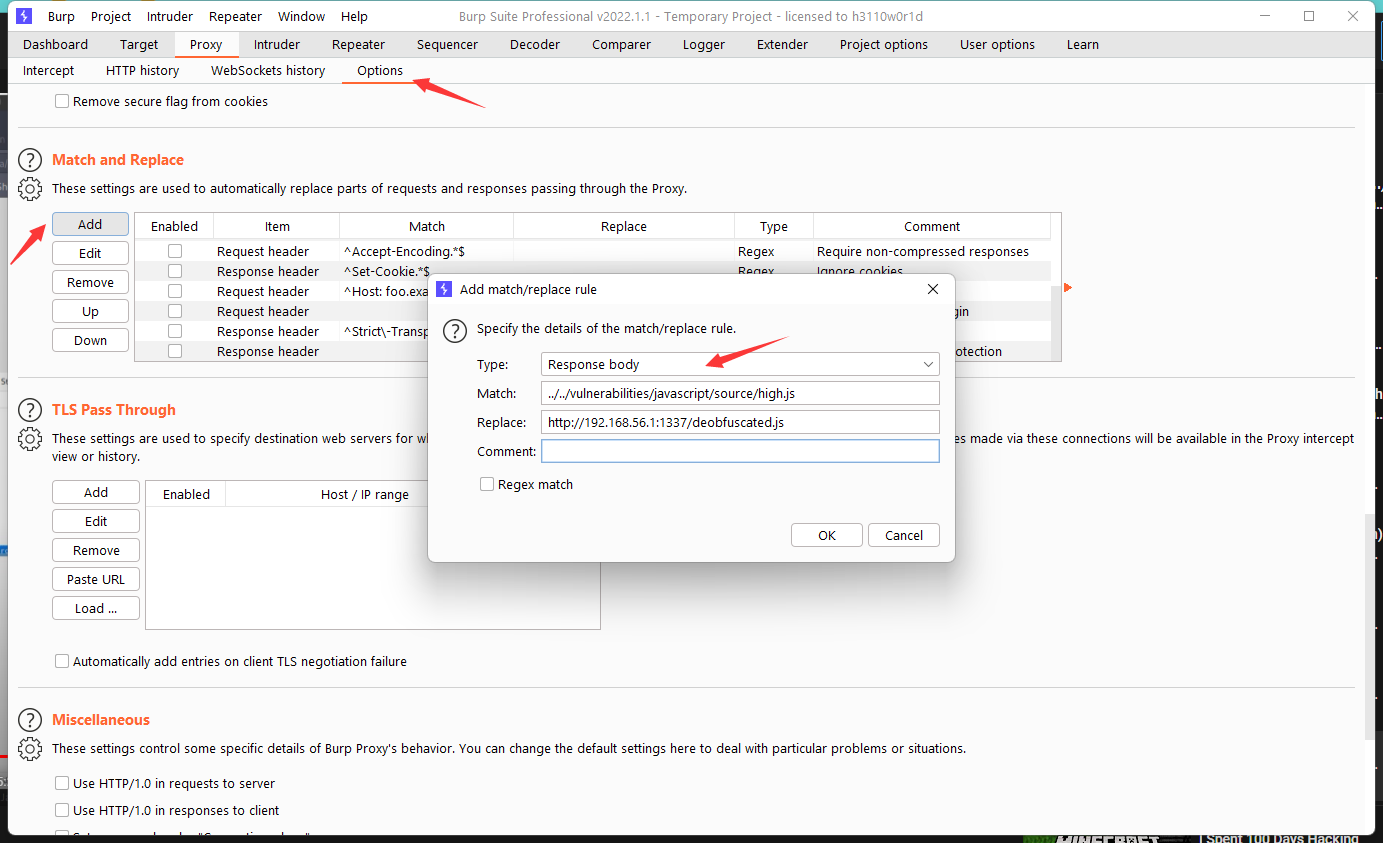The image size is (1383, 843).
Task: Switch to the Intercept sub-tab
Action: [x=49, y=70]
